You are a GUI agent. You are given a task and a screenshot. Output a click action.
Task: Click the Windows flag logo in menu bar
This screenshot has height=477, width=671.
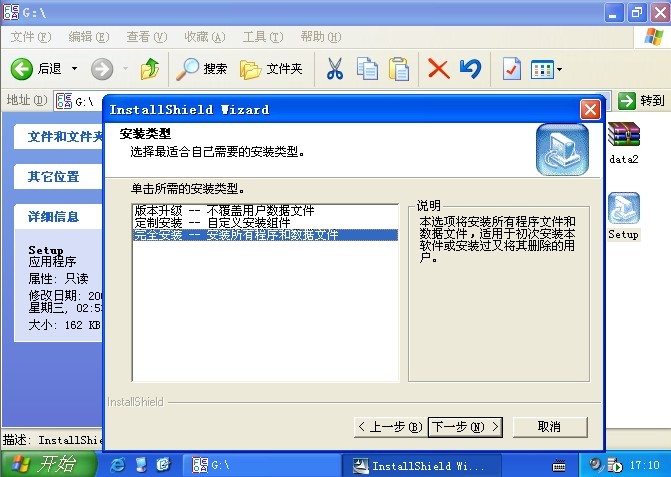[654, 37]
